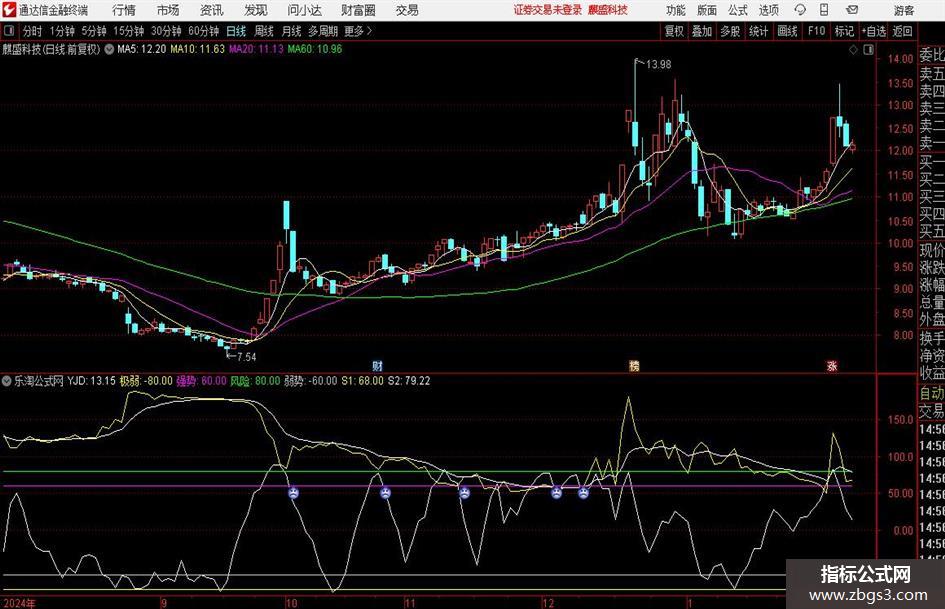Click the 叠加 overlay button
The height and width of the screenshot is (609, 945).
click(x=702, y=31)
